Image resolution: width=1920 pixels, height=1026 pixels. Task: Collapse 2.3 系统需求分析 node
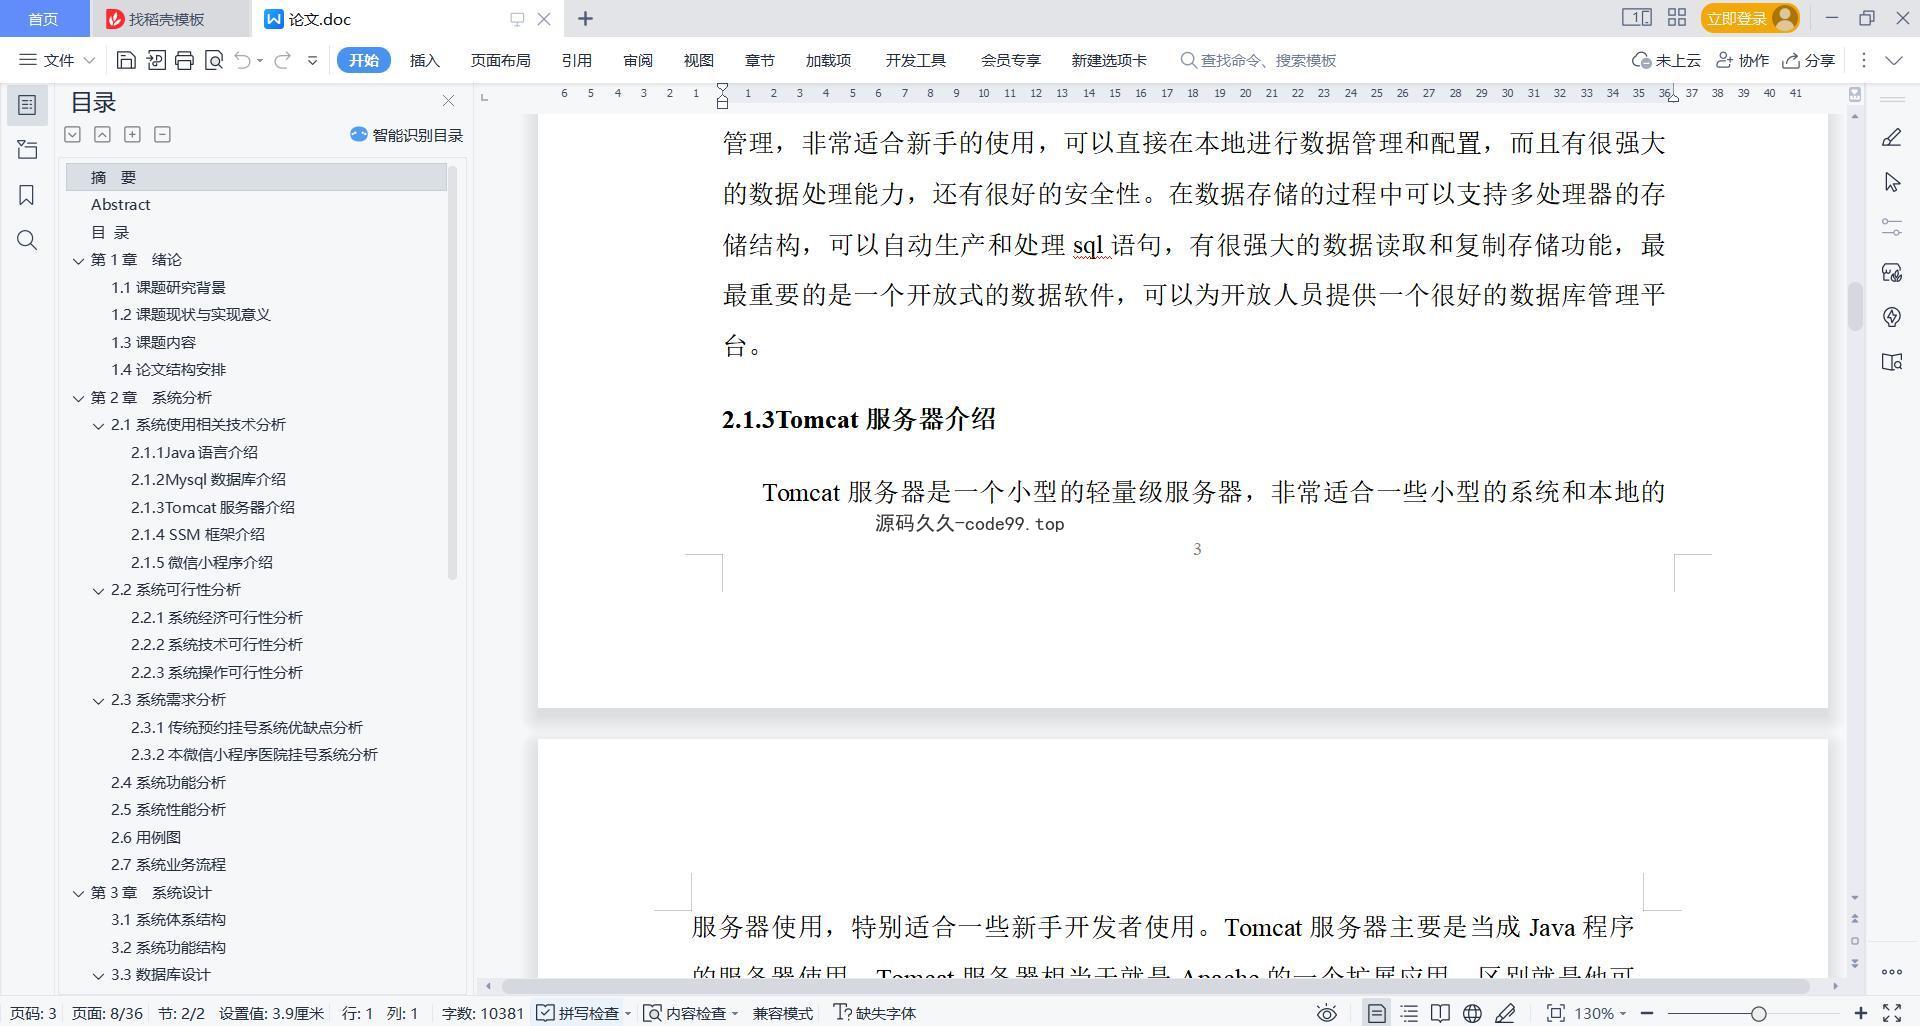coord(99,700)
